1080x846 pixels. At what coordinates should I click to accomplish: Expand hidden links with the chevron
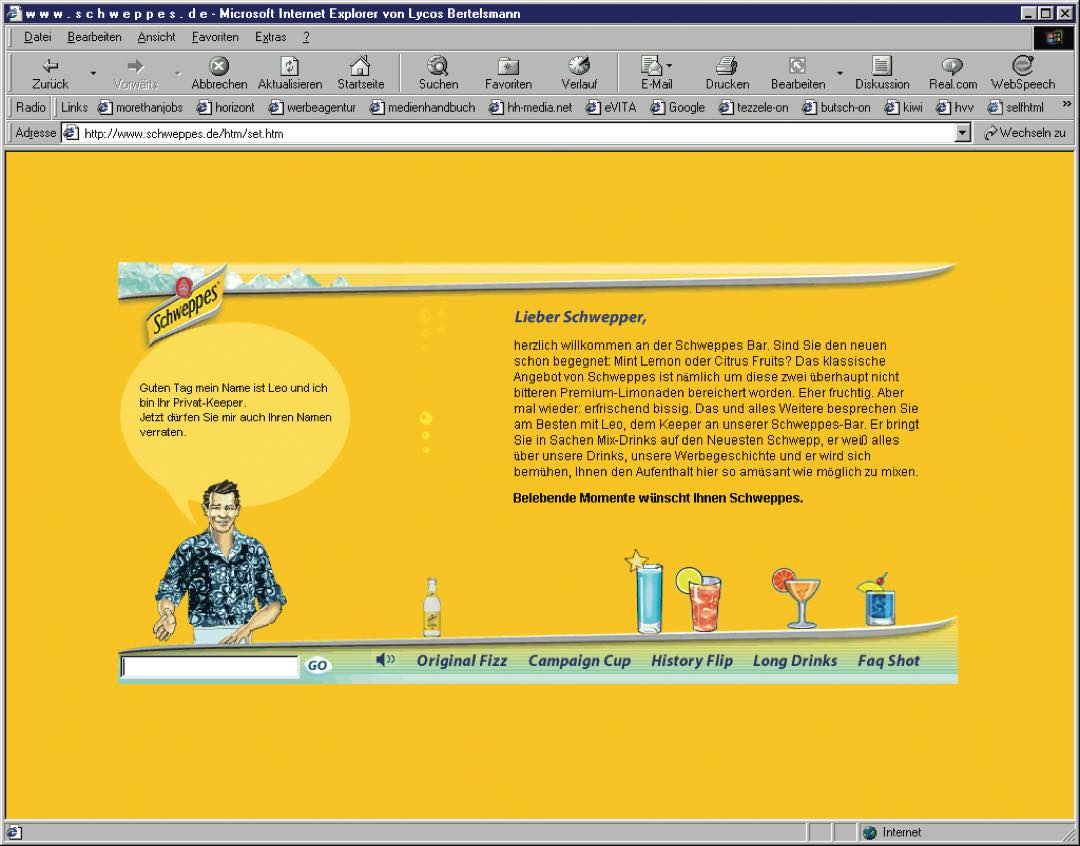click(x=1066, y=105)
